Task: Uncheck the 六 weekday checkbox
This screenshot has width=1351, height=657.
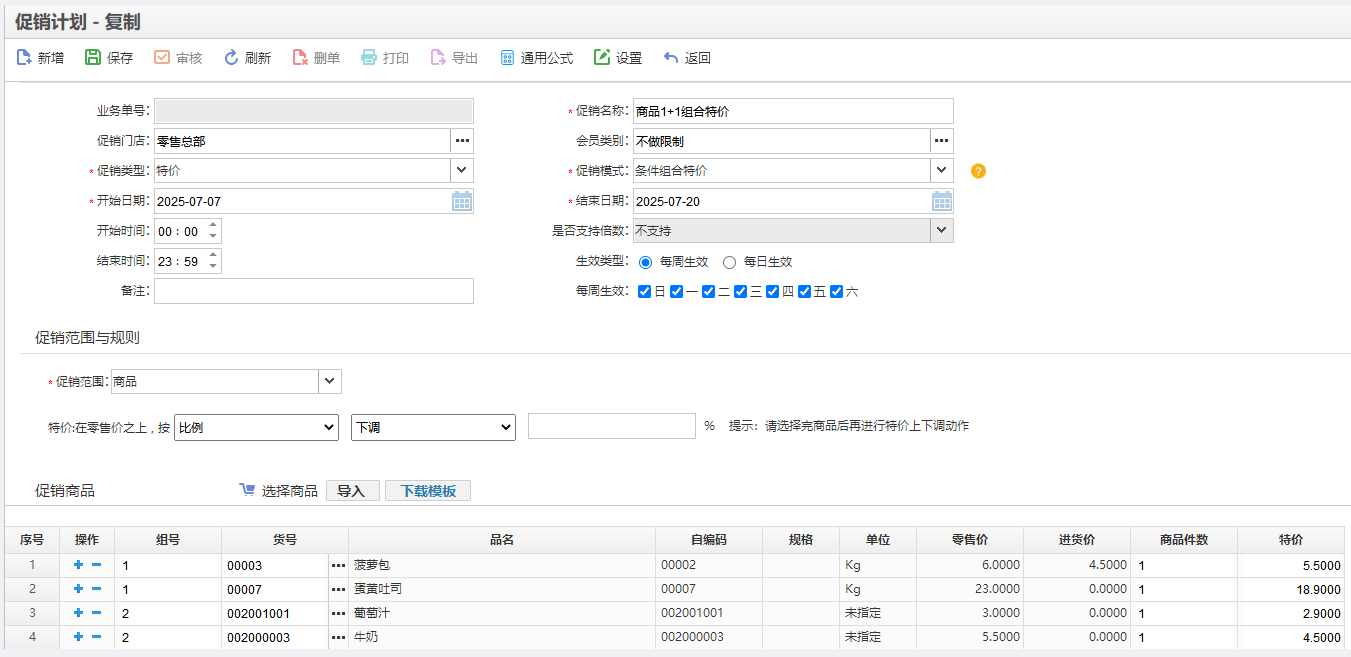Action: pos(837,292)
